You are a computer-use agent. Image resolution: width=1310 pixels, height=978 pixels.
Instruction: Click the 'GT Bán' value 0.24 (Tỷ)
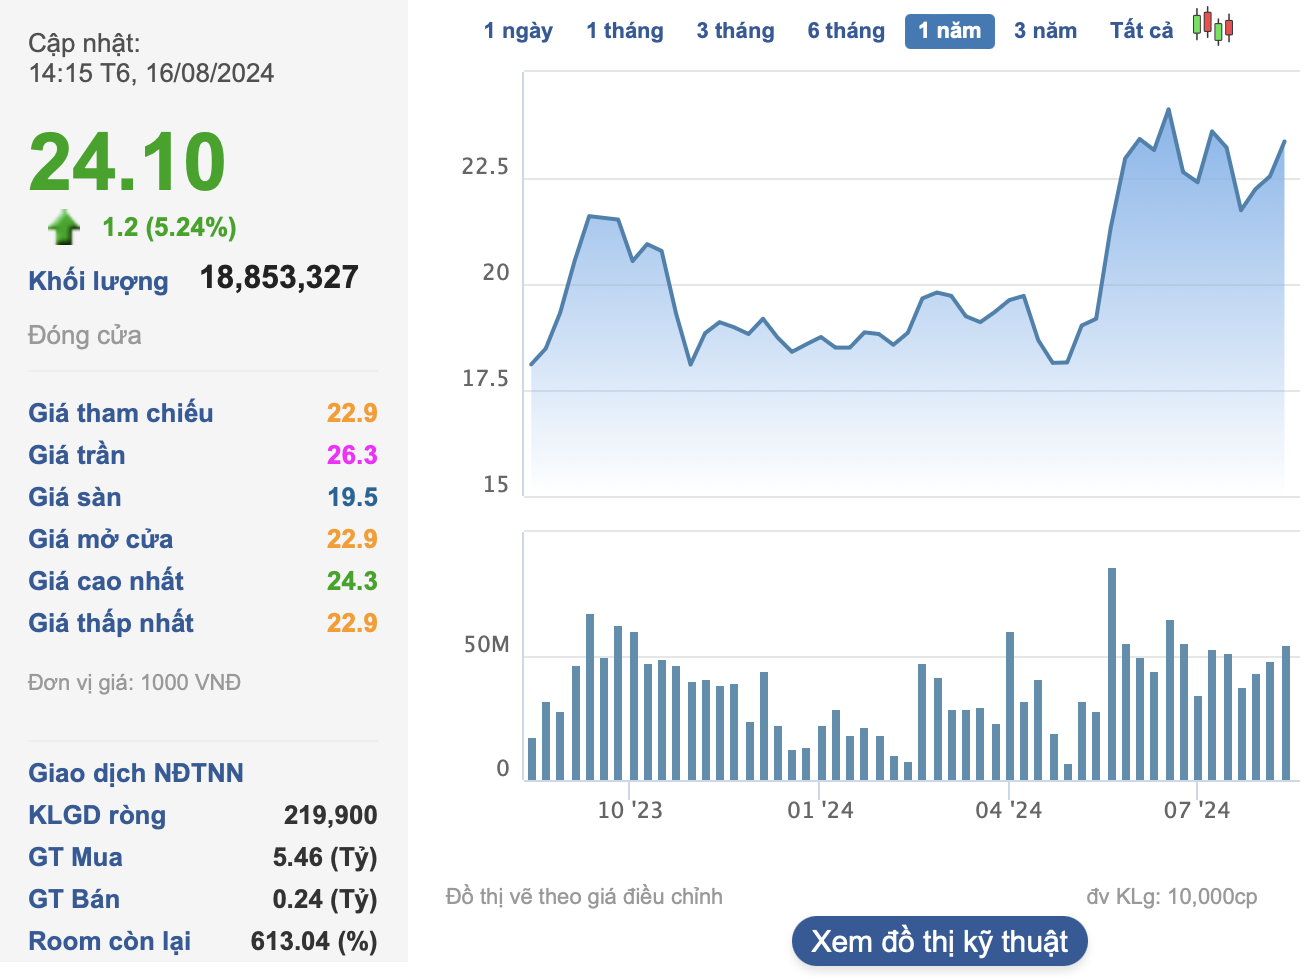(325, 899)
